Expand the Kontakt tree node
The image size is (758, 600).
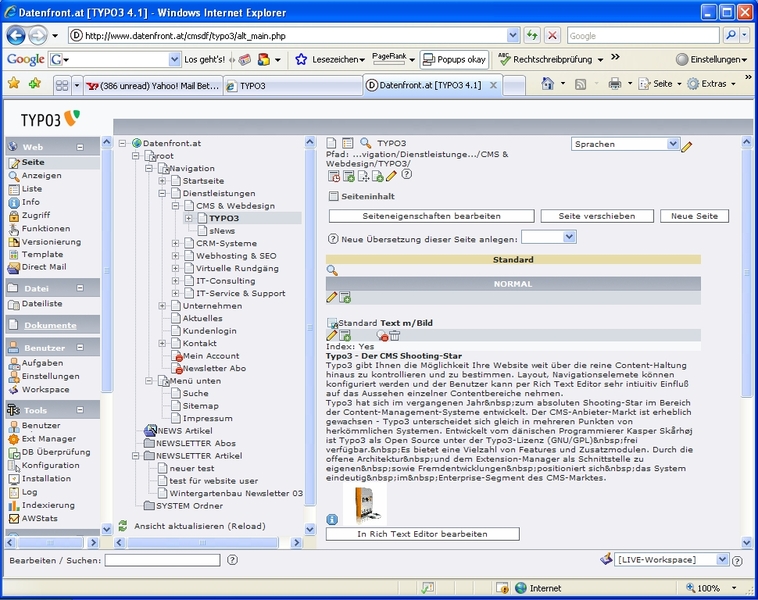pyautogui.click(x=162, y=343)
